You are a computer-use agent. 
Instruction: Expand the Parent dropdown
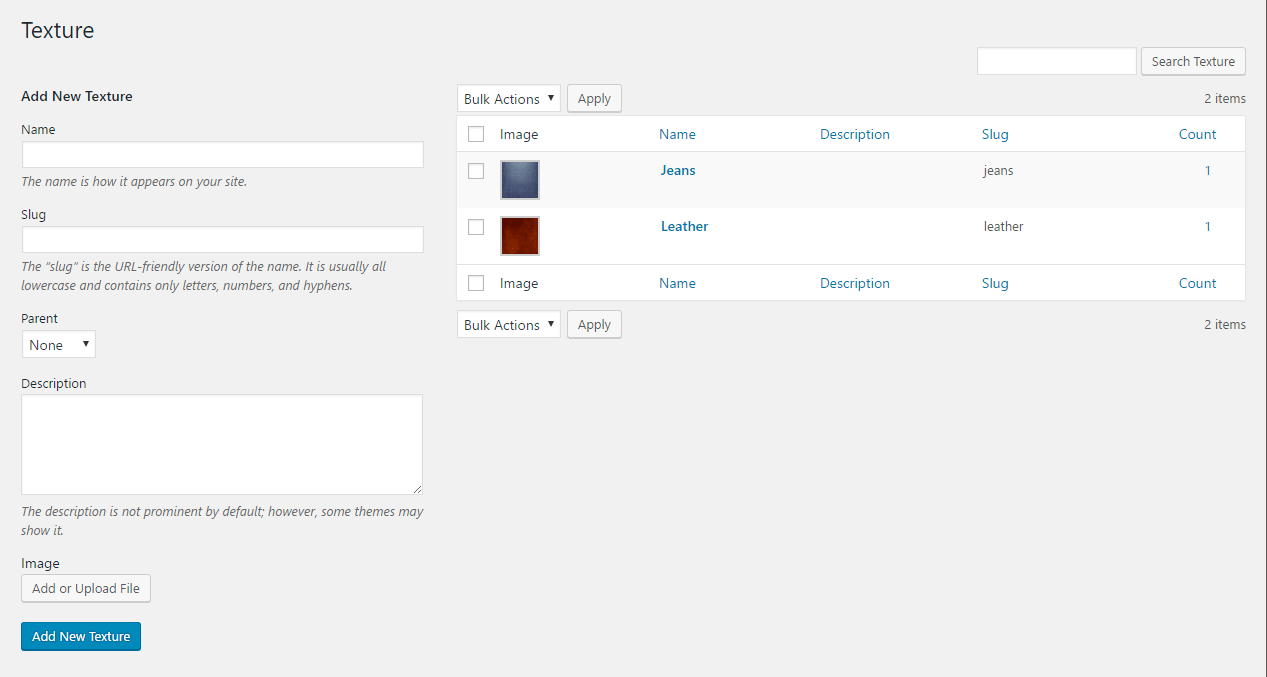tap(59, 345)
